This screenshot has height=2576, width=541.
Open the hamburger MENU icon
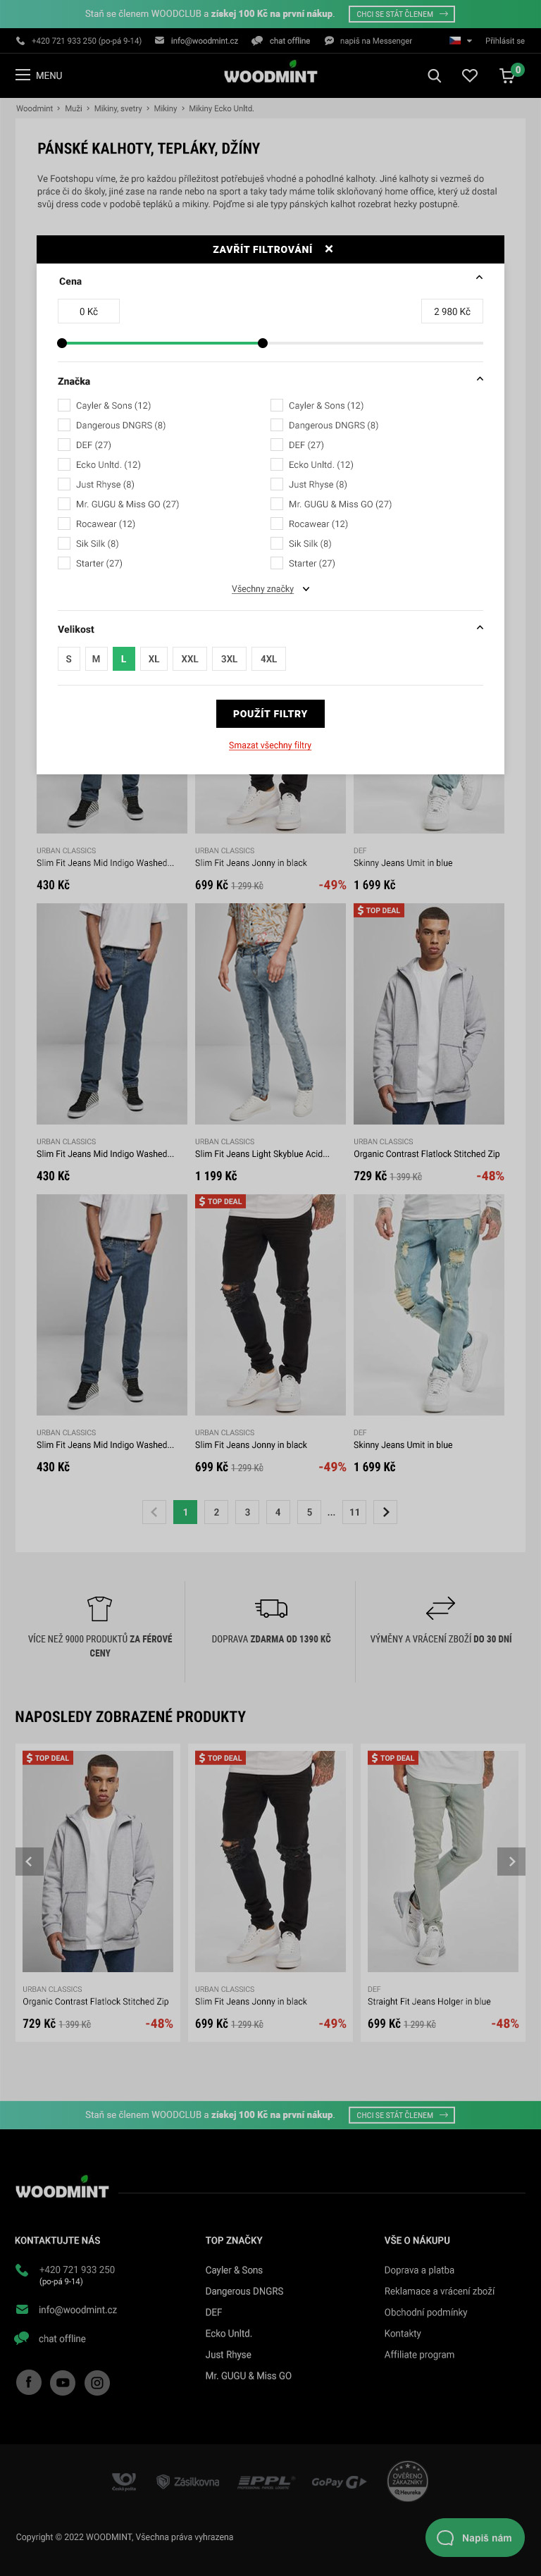tap(22, 75)
